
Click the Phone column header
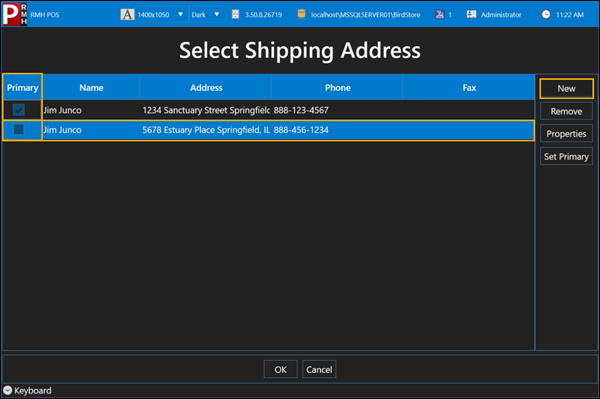click(x=338, y=88)
